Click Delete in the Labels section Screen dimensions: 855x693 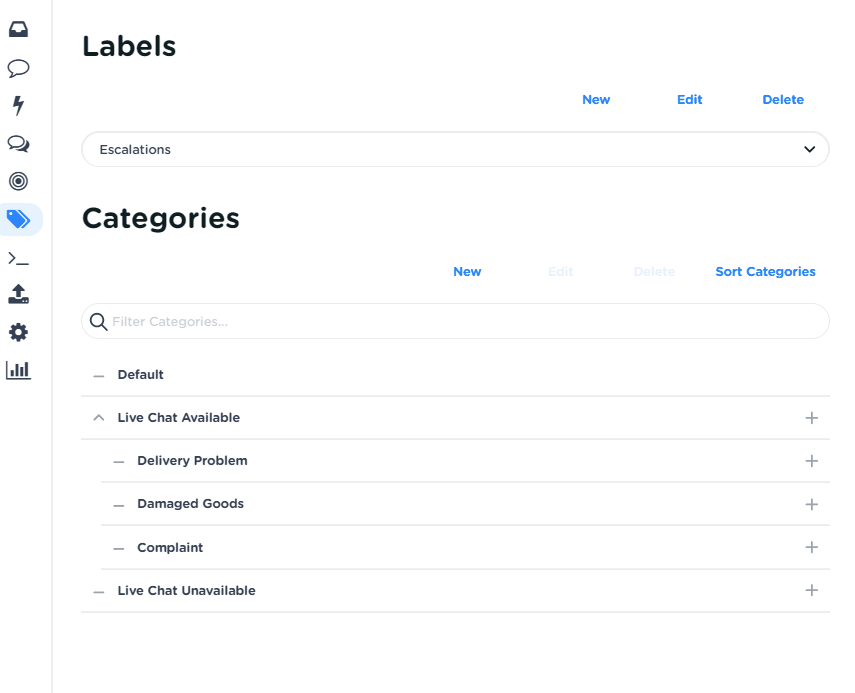click(783, 100)
